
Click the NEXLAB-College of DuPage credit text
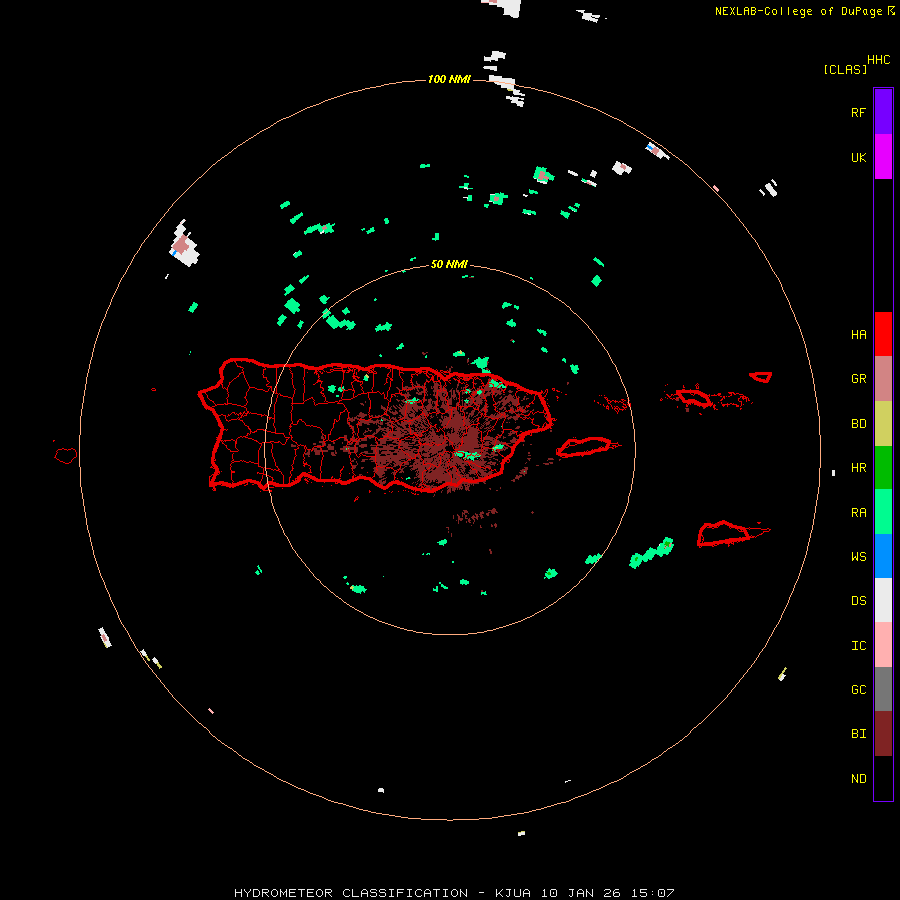point(798,11)
